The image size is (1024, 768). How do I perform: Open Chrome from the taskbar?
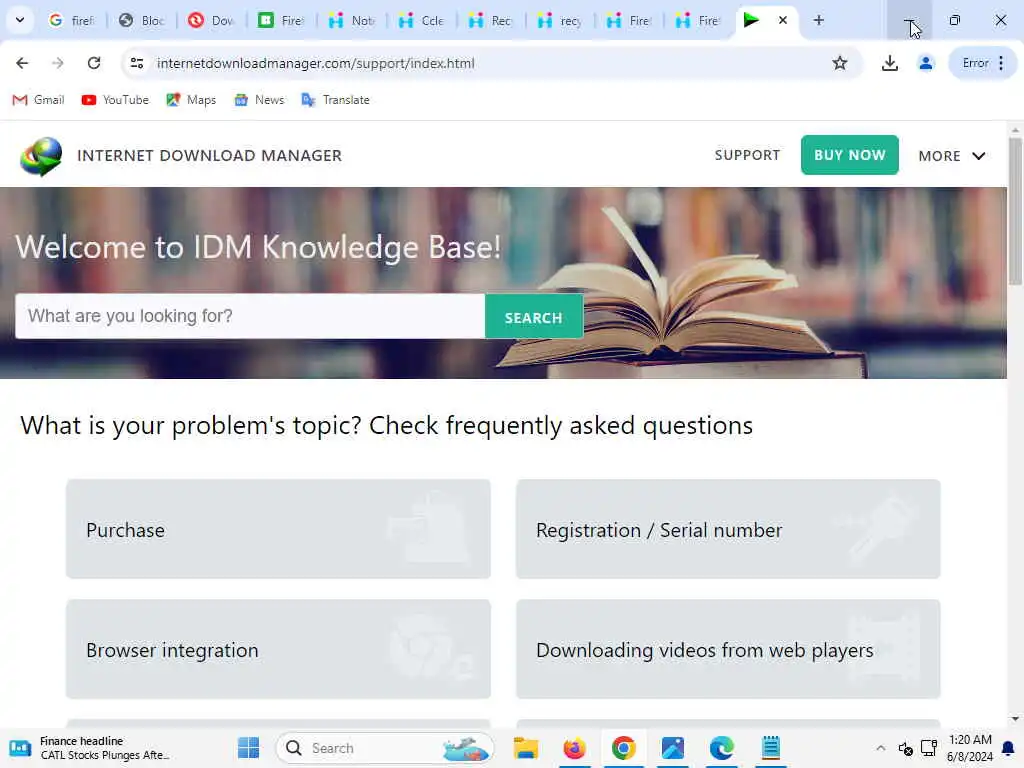[x=624, y=748]
